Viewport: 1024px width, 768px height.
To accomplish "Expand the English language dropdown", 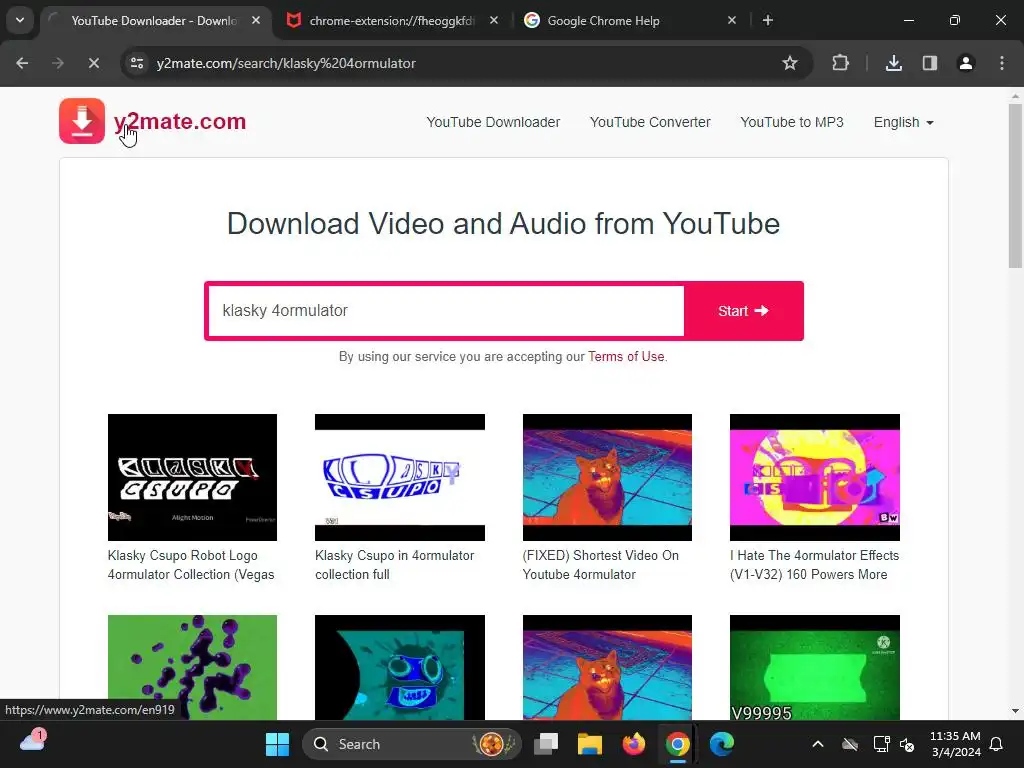I will (x=904, y=122).
